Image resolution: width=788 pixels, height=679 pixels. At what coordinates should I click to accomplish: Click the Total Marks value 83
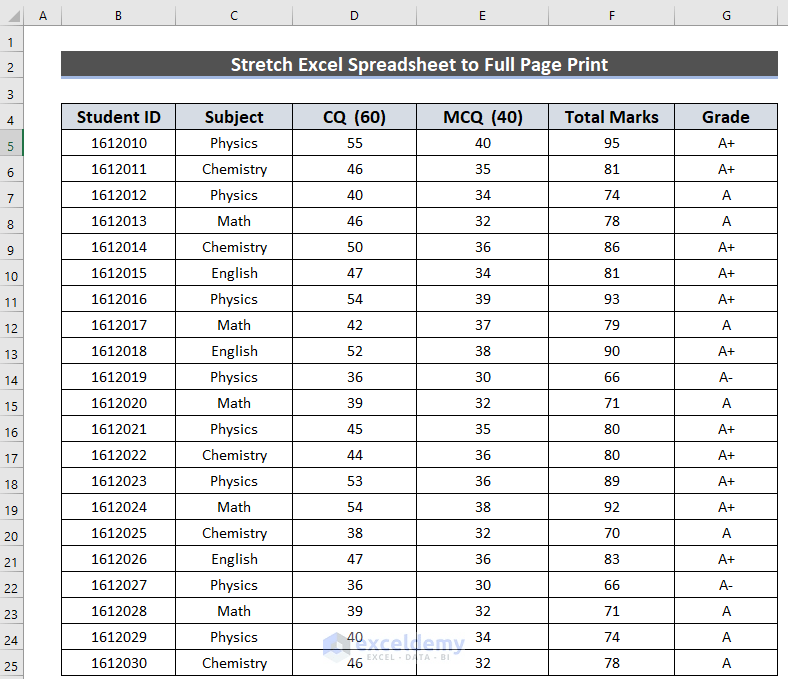(x=612, y=559)
